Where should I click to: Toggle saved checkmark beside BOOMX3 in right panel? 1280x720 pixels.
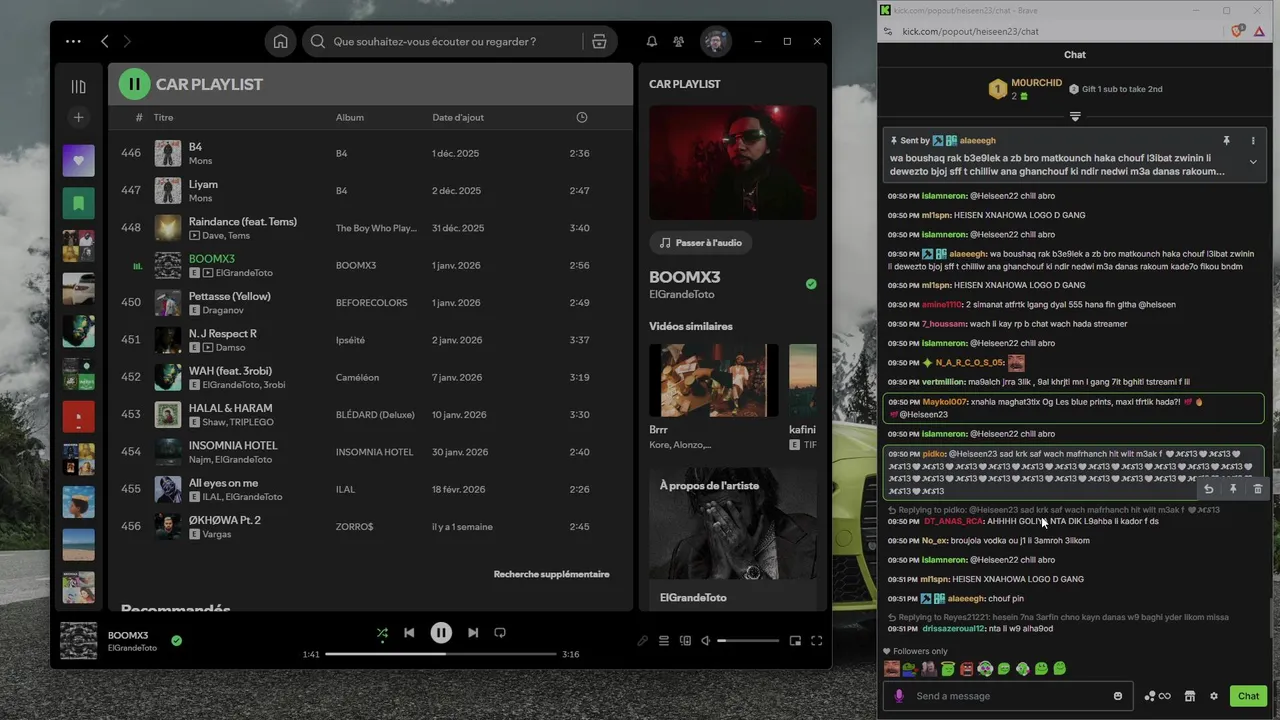(x=811, y=284)
